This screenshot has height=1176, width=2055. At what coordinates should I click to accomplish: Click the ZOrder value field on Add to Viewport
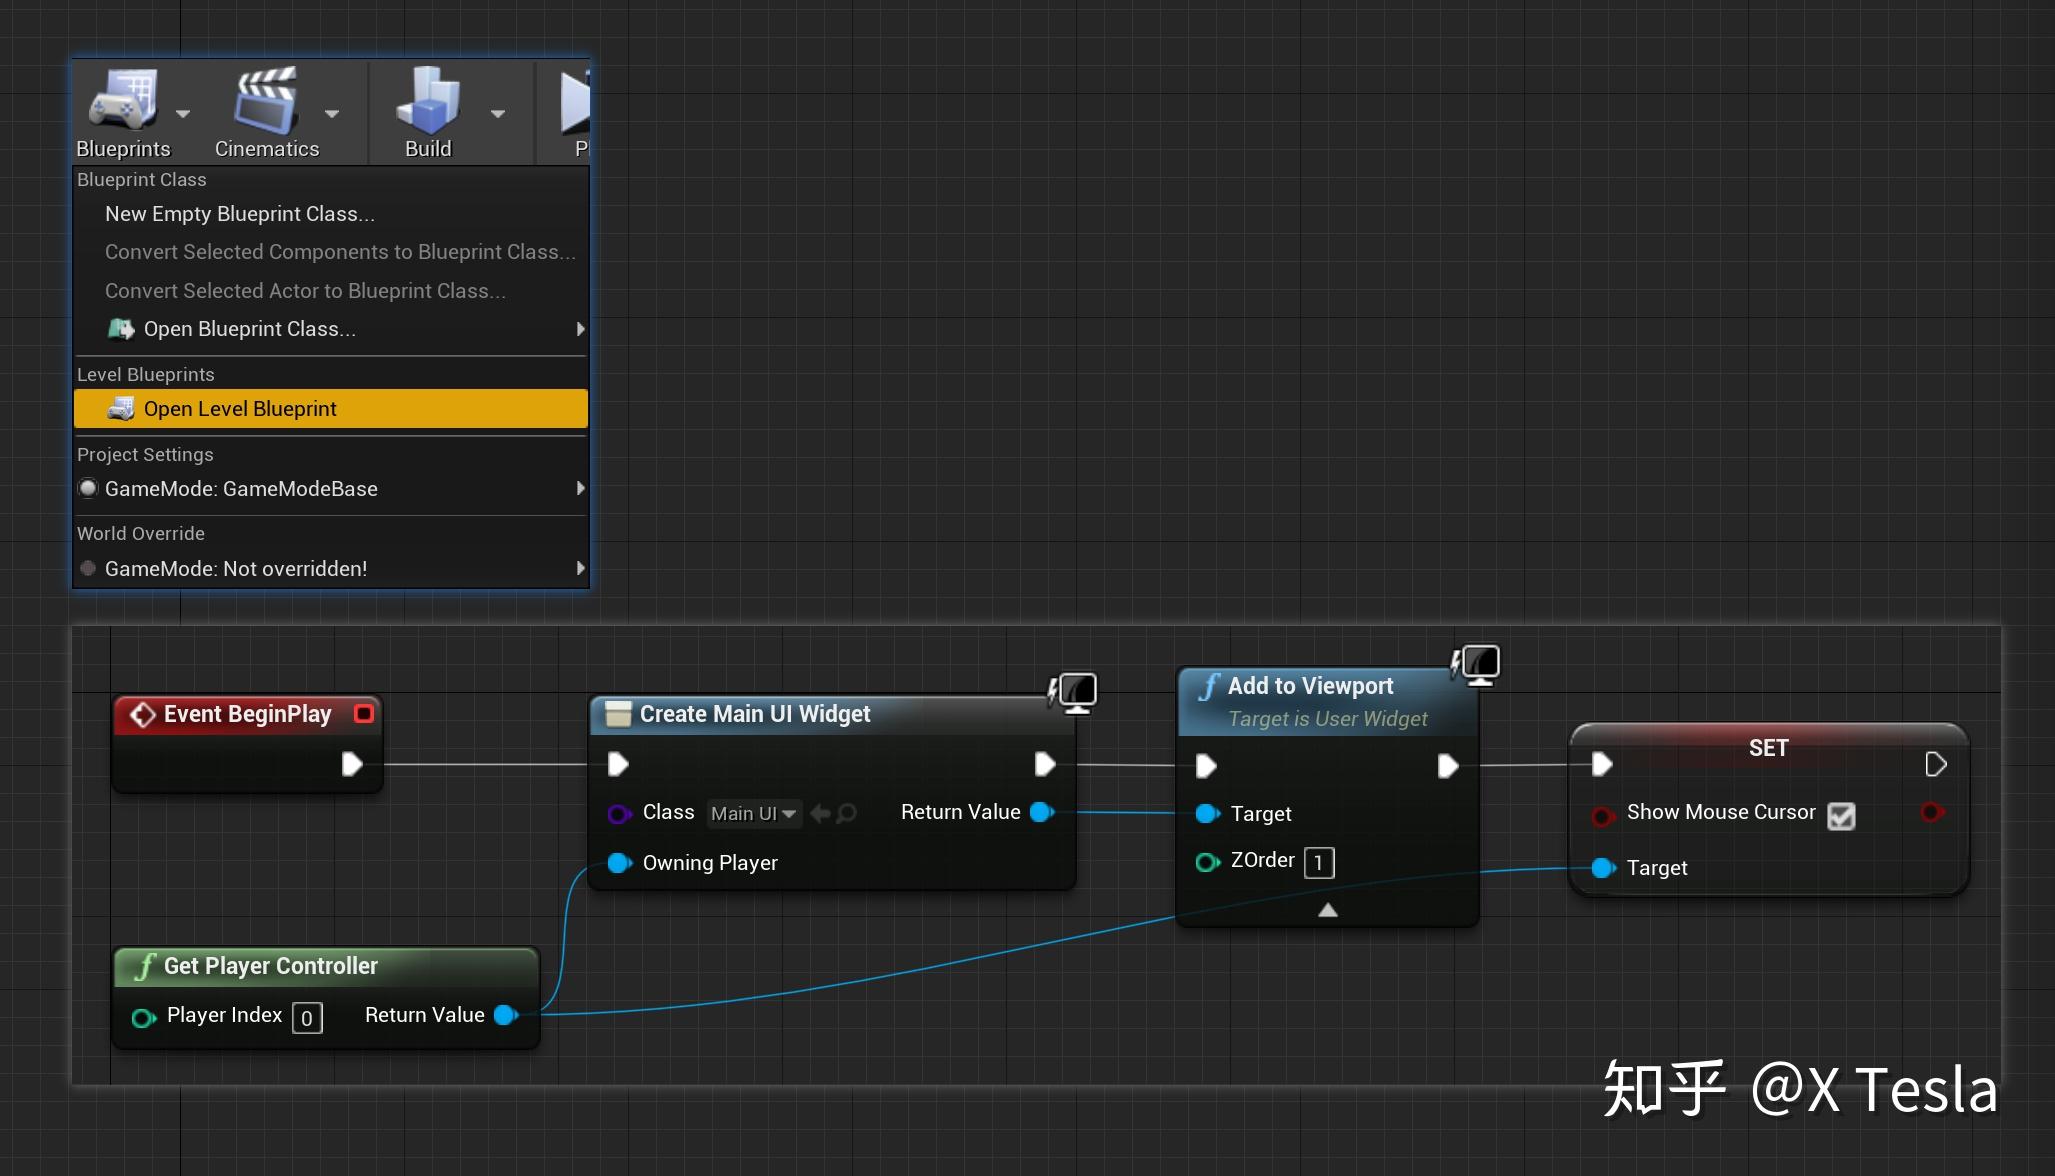coord(1320,861)
